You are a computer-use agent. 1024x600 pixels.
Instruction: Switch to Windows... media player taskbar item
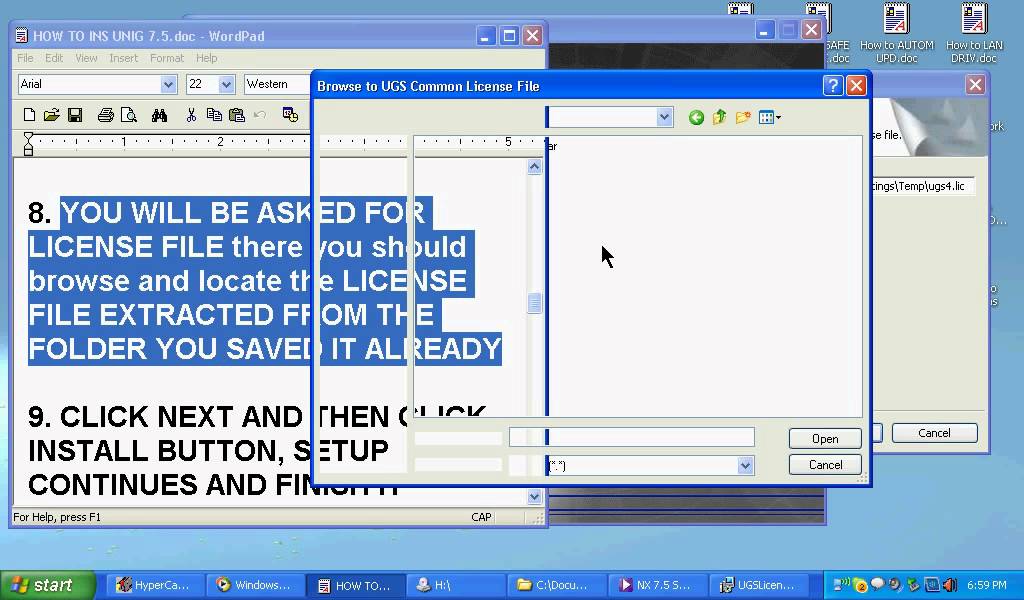(x=255, y=585)
